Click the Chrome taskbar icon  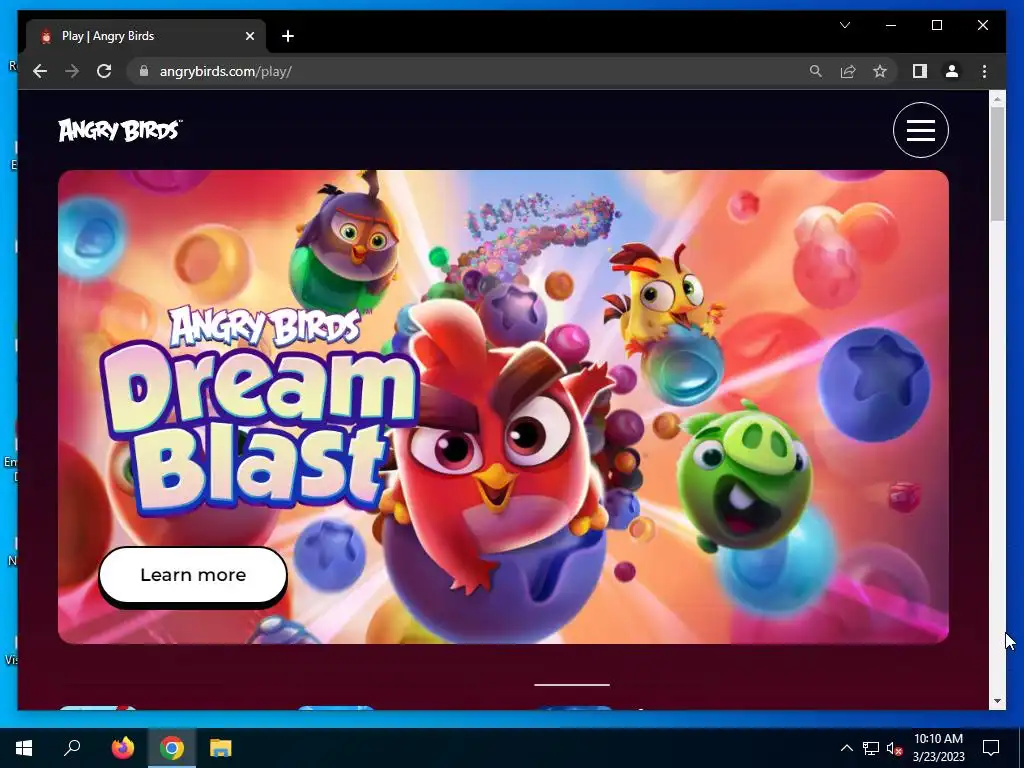pos(172,748)
